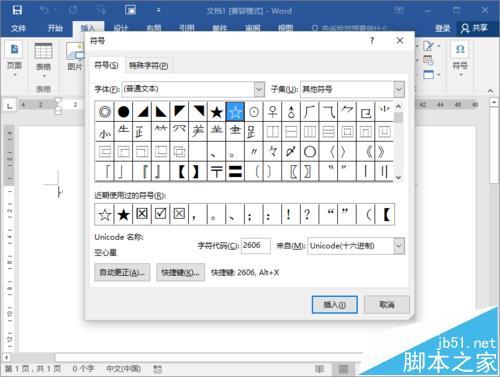500x377 pixels.
Task: Click the document vertical scrollbar up arrow
Action: [494, 102]
